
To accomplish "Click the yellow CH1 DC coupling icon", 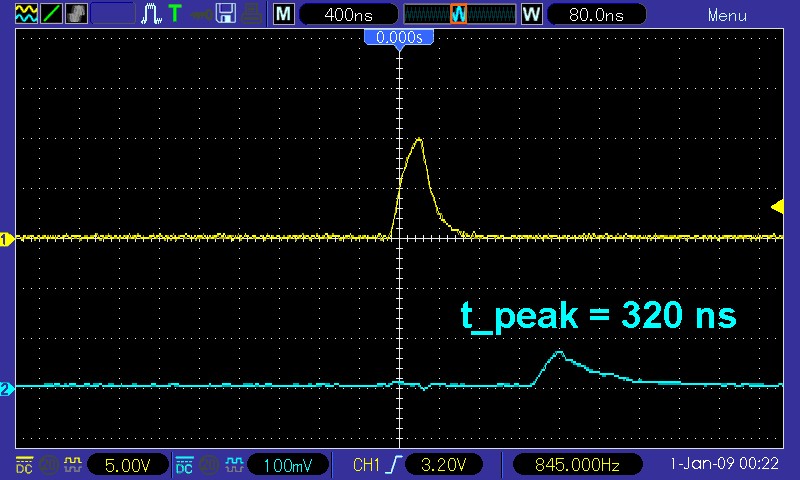I will click(24, 465).
